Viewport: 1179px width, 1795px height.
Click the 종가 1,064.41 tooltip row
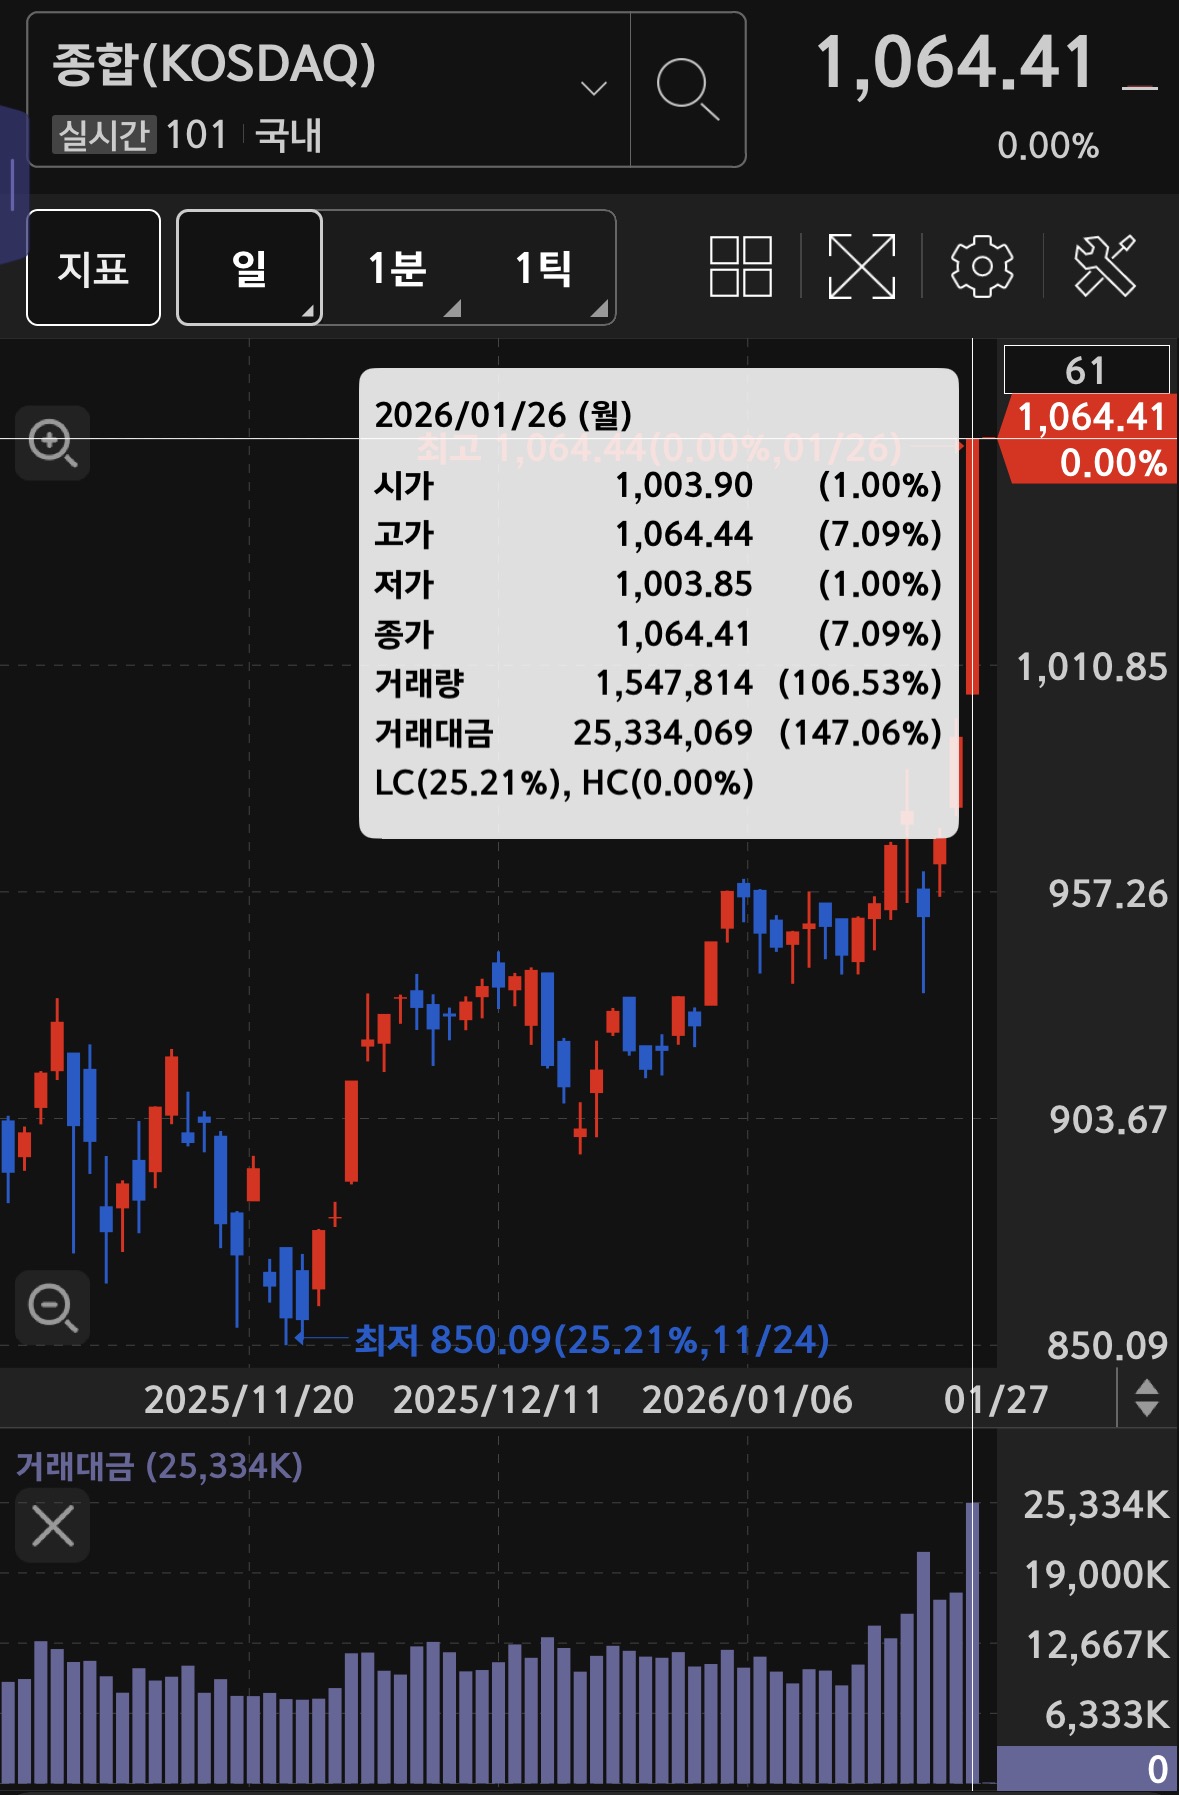tap(658, 634)
